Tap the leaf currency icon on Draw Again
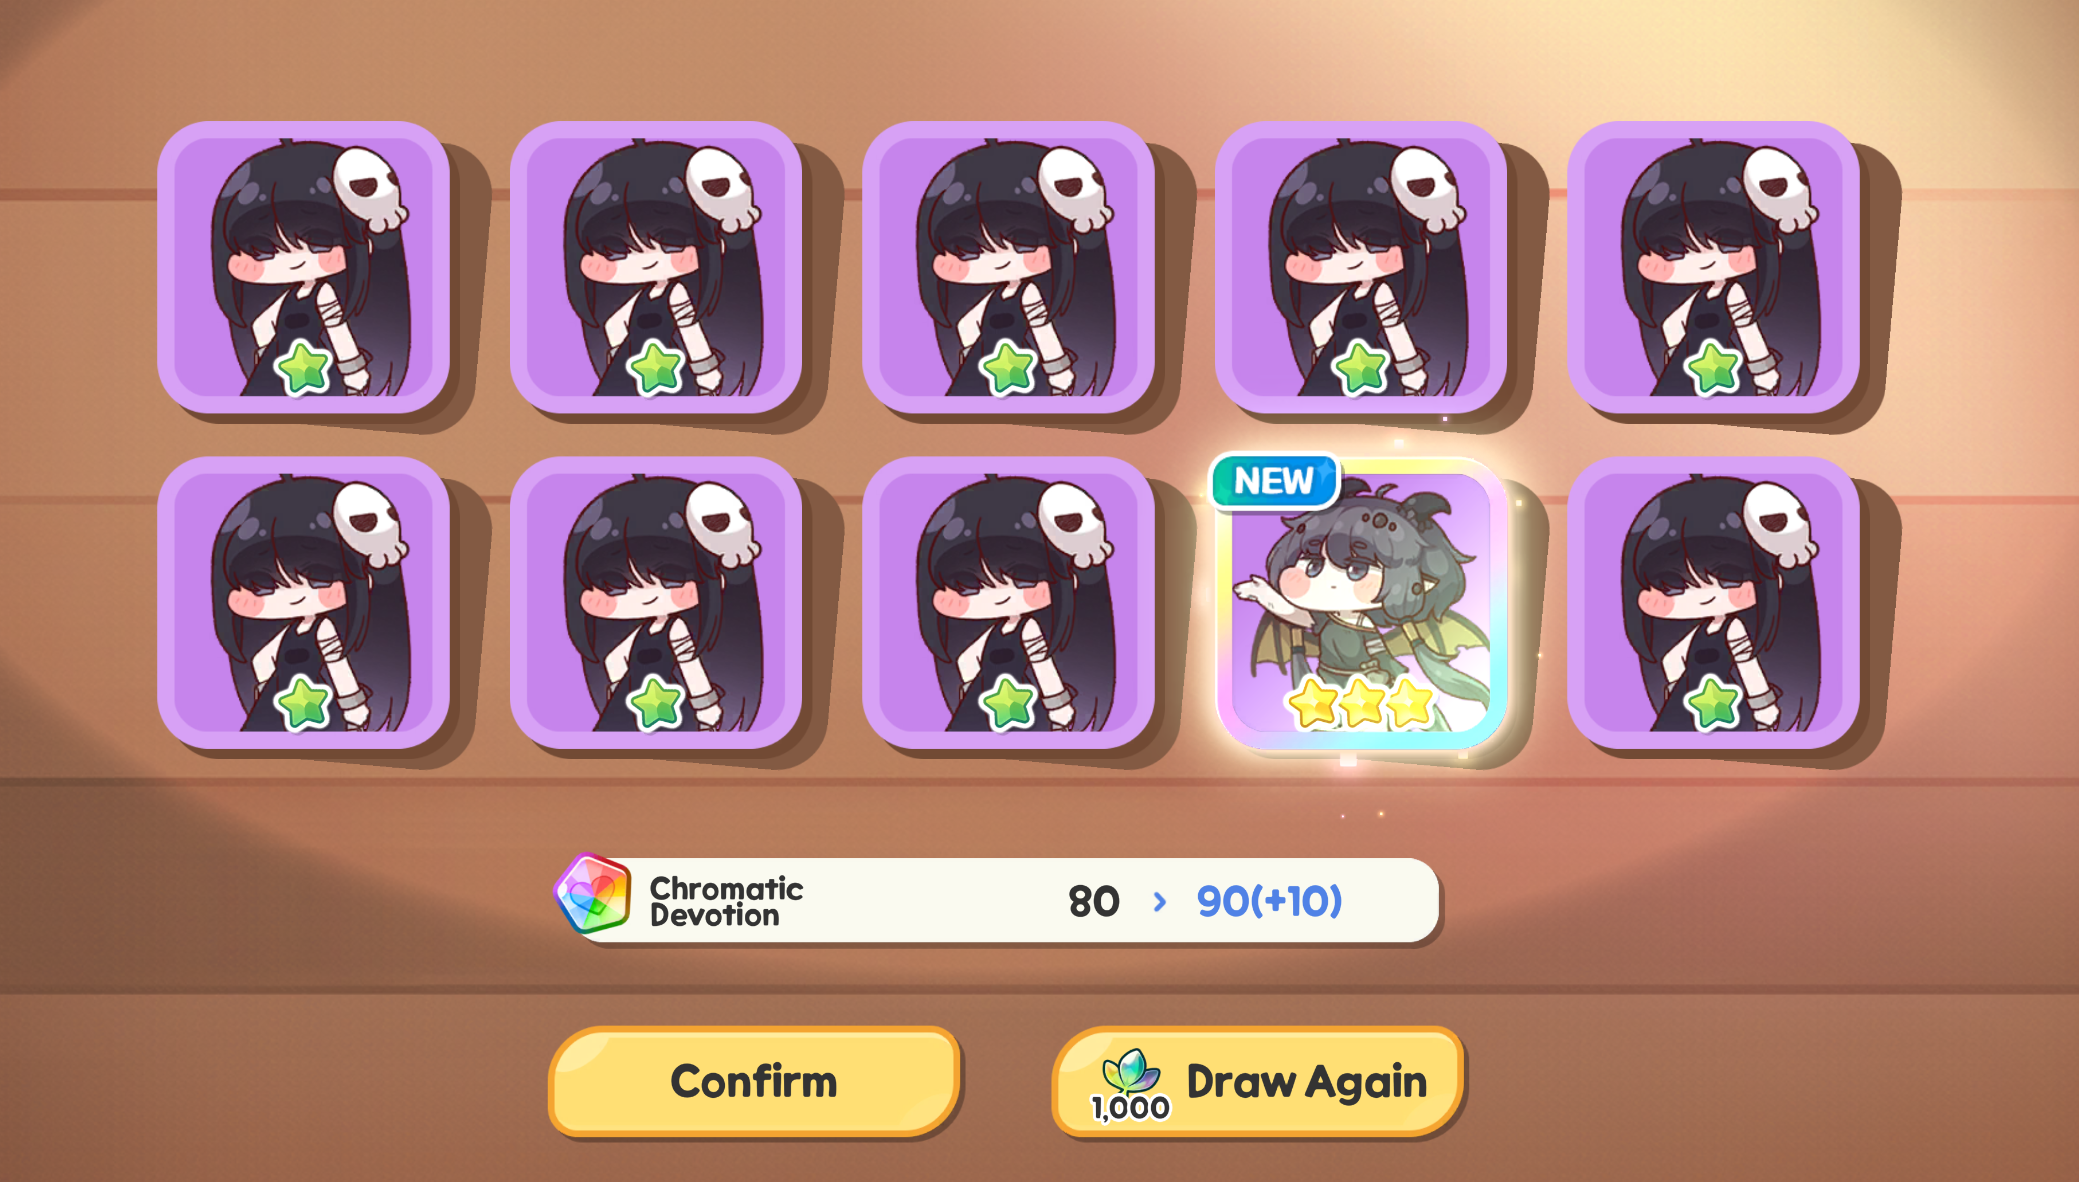 point(1131,1071)
